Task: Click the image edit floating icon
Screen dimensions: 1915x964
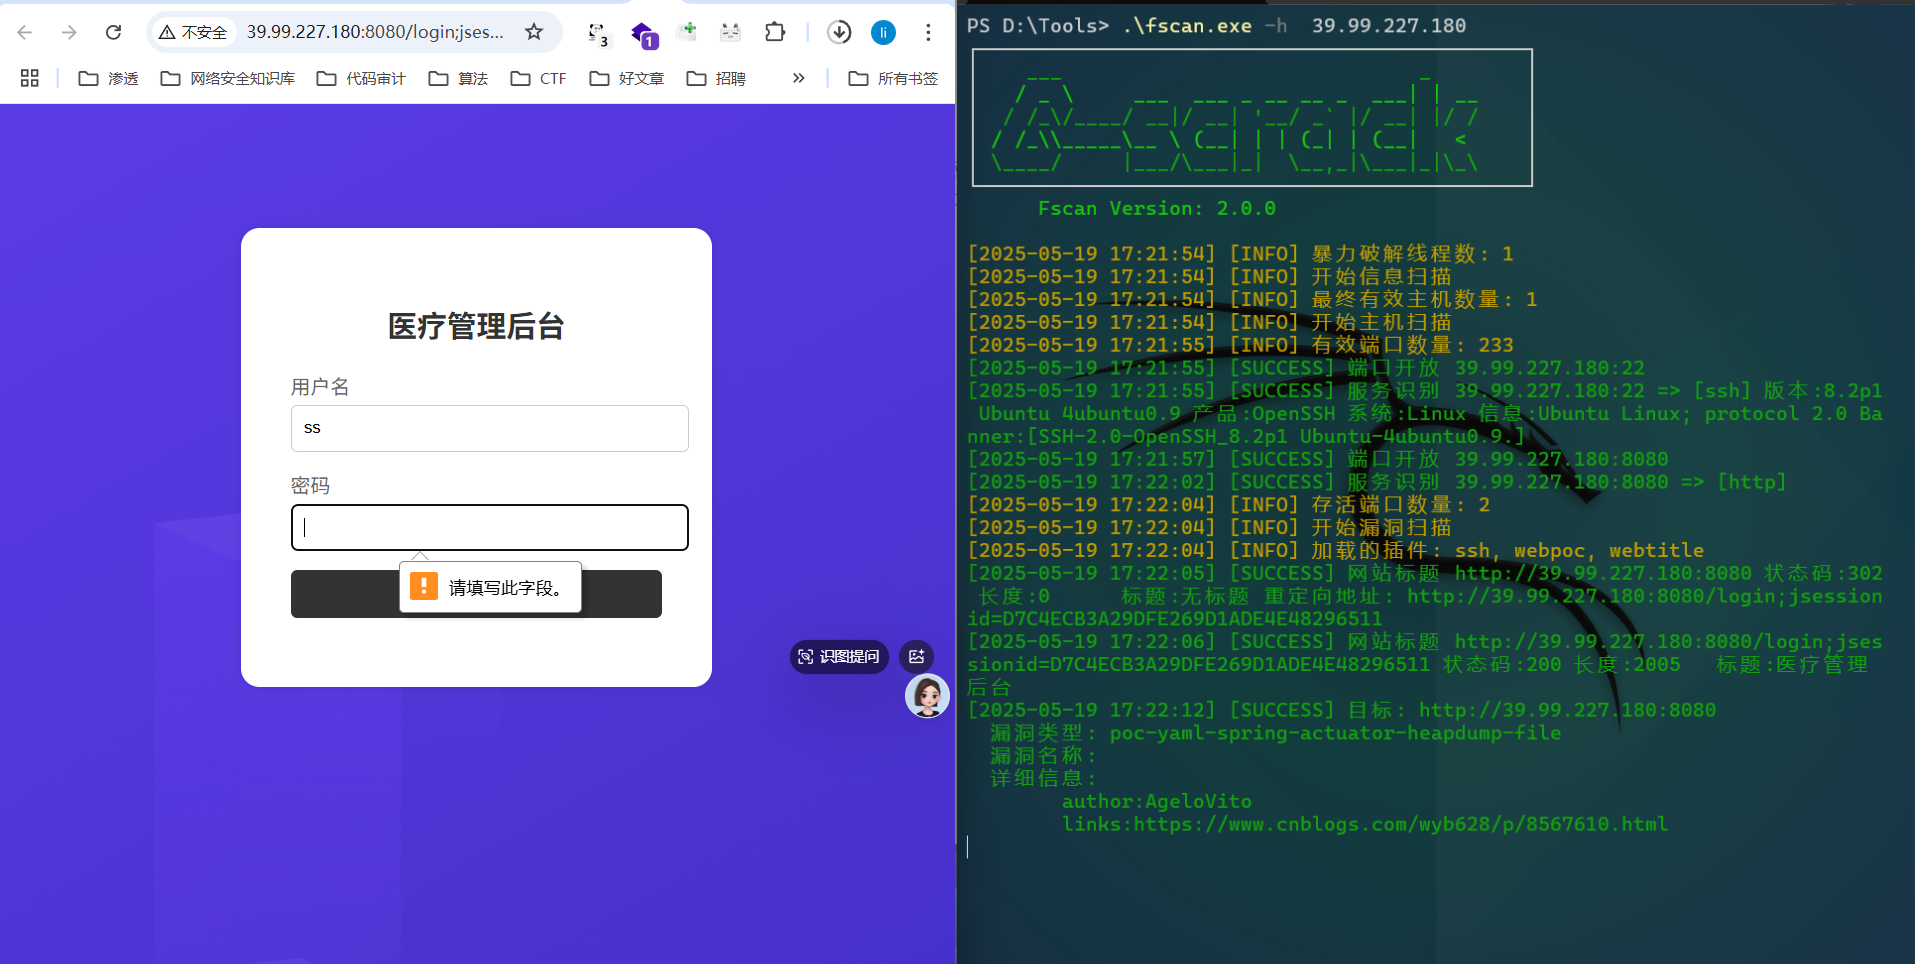Action: coord(916,657)
